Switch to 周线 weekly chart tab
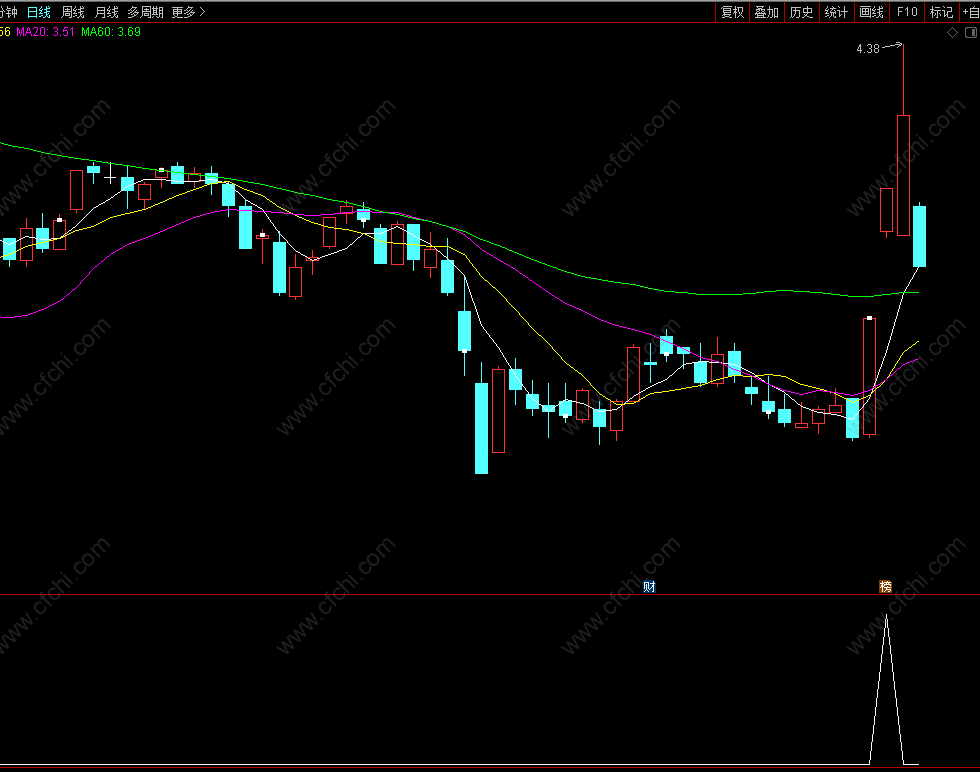Image resolution: width=980 pixels, height=772 pixels. click(x=72, y=12)
